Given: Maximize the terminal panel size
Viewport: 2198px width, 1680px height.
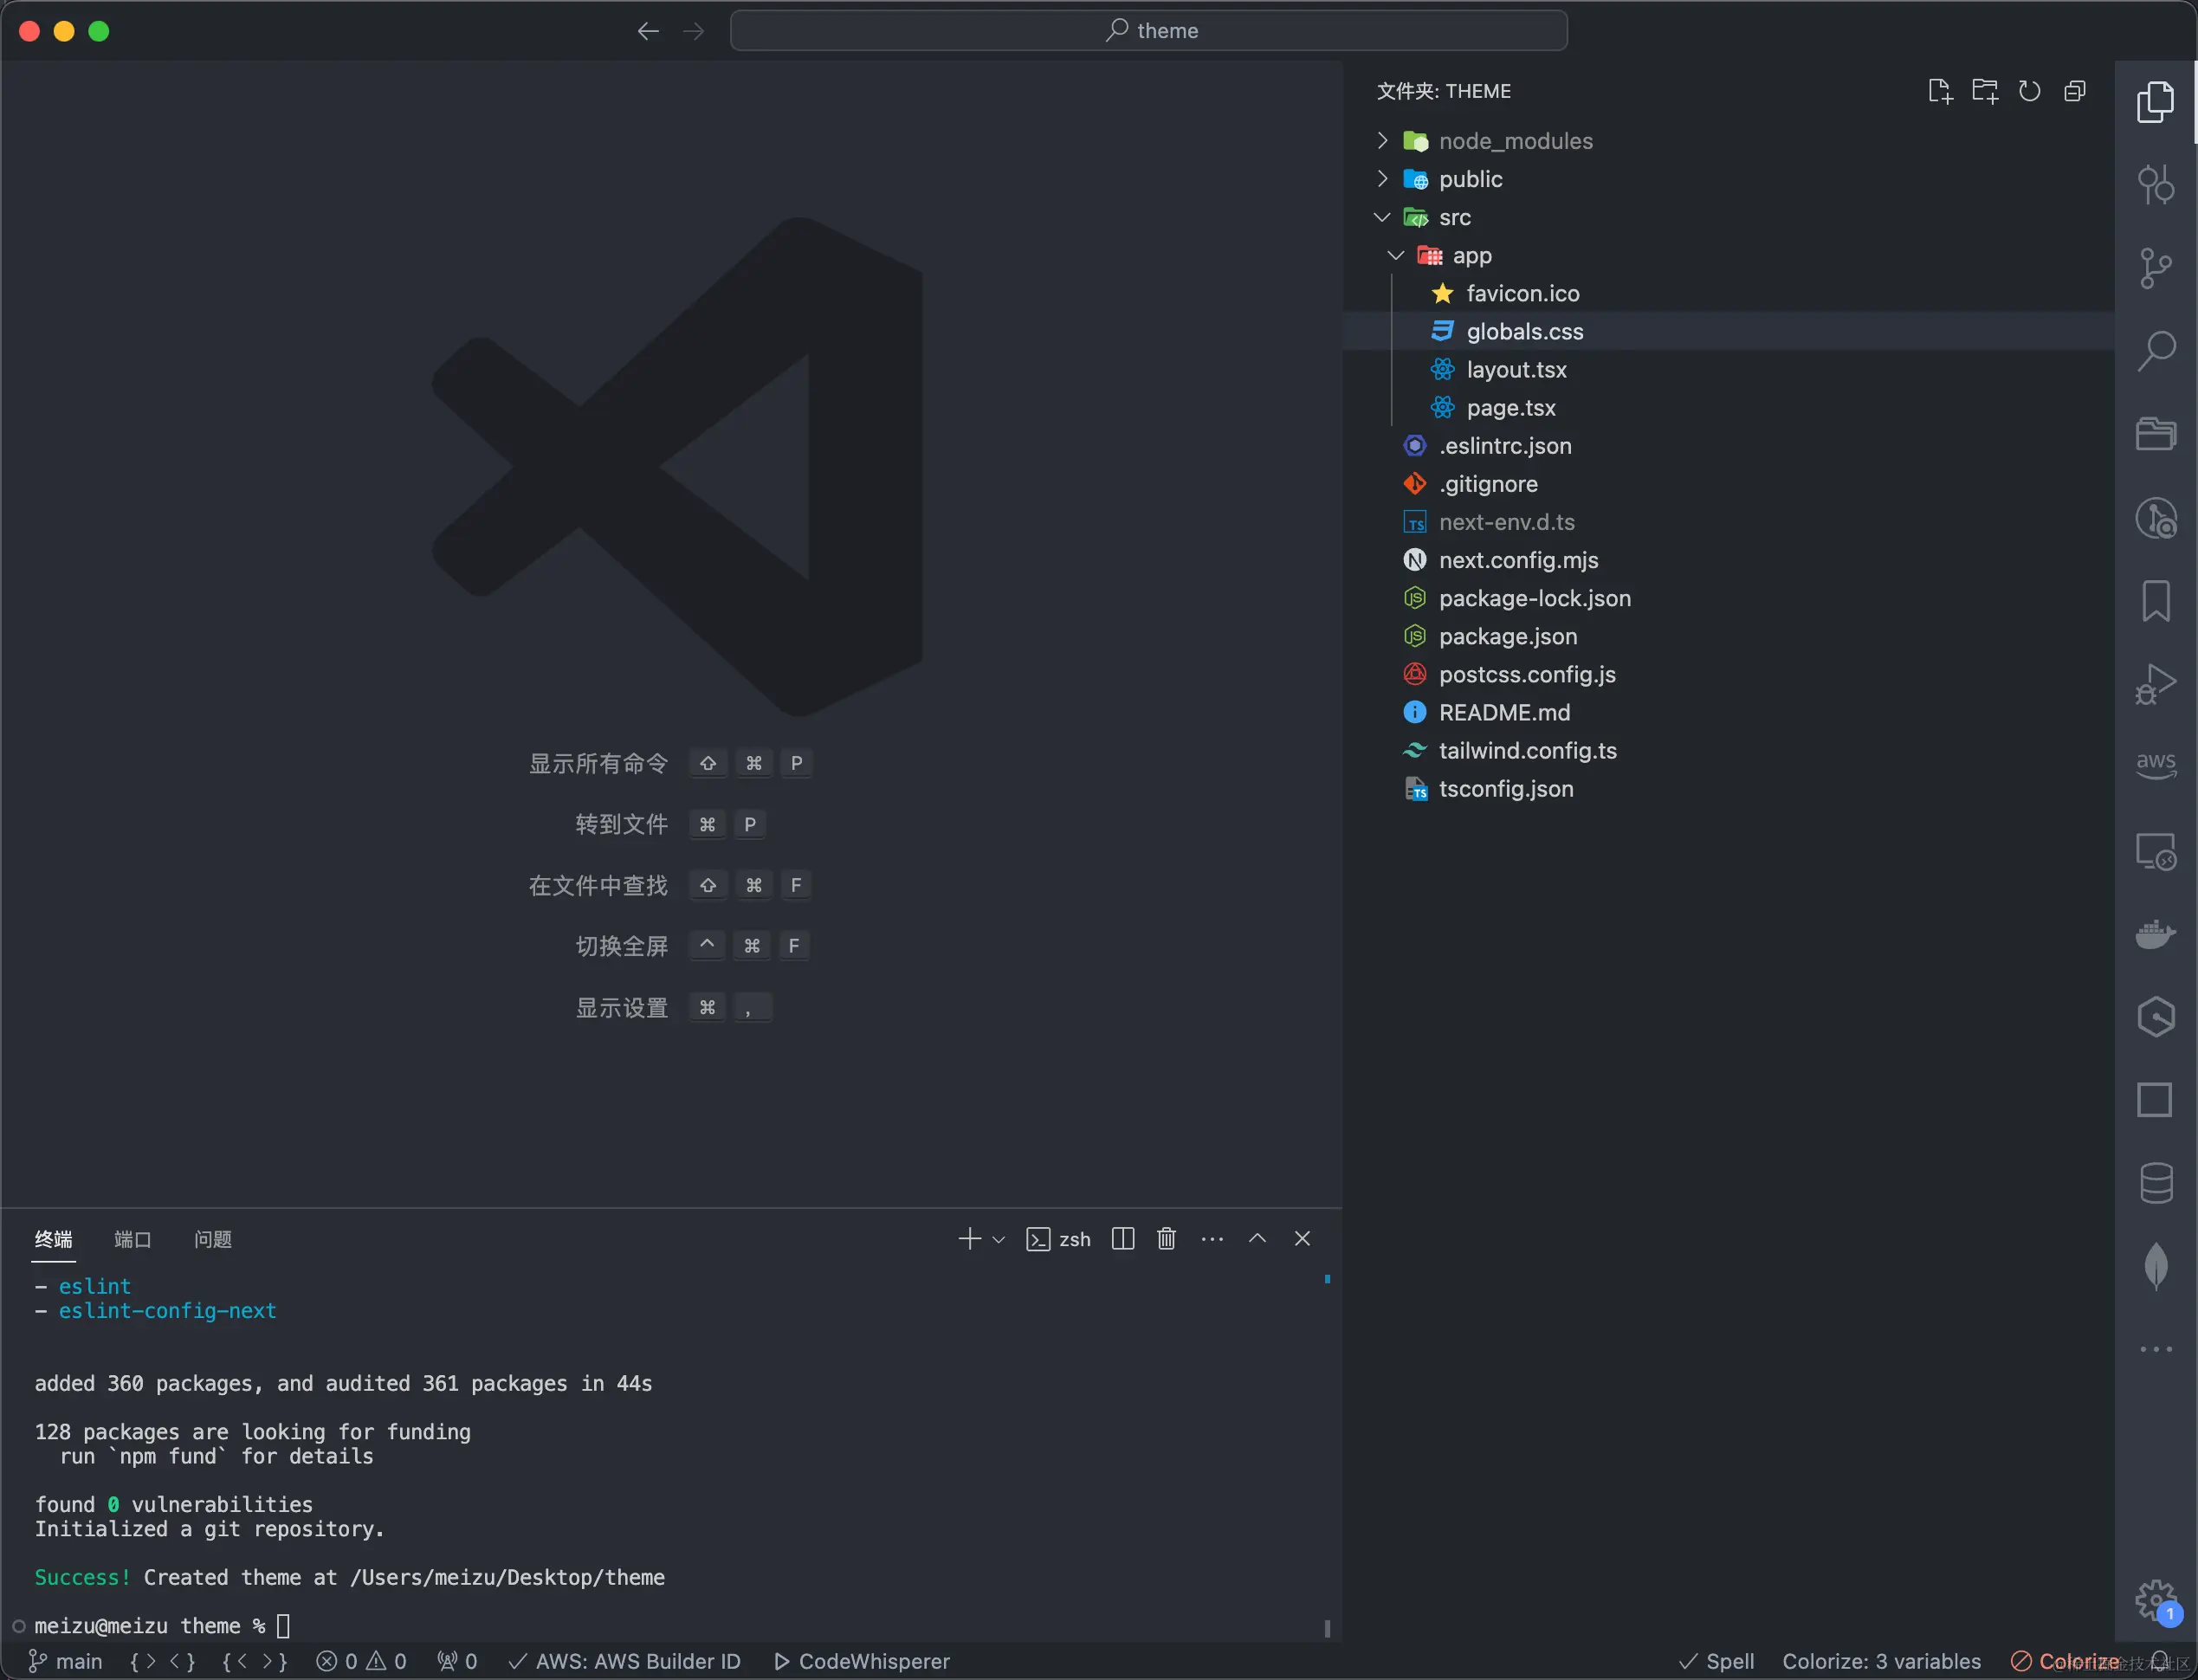Looking at the screenshot, I should pos(1257,1238).
